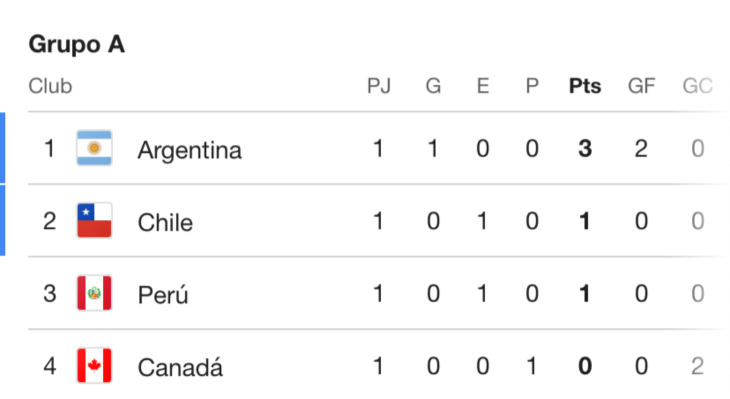Screen dimensions: 730x399
Task: Open the Argentina team name
Action: [189, 150]
